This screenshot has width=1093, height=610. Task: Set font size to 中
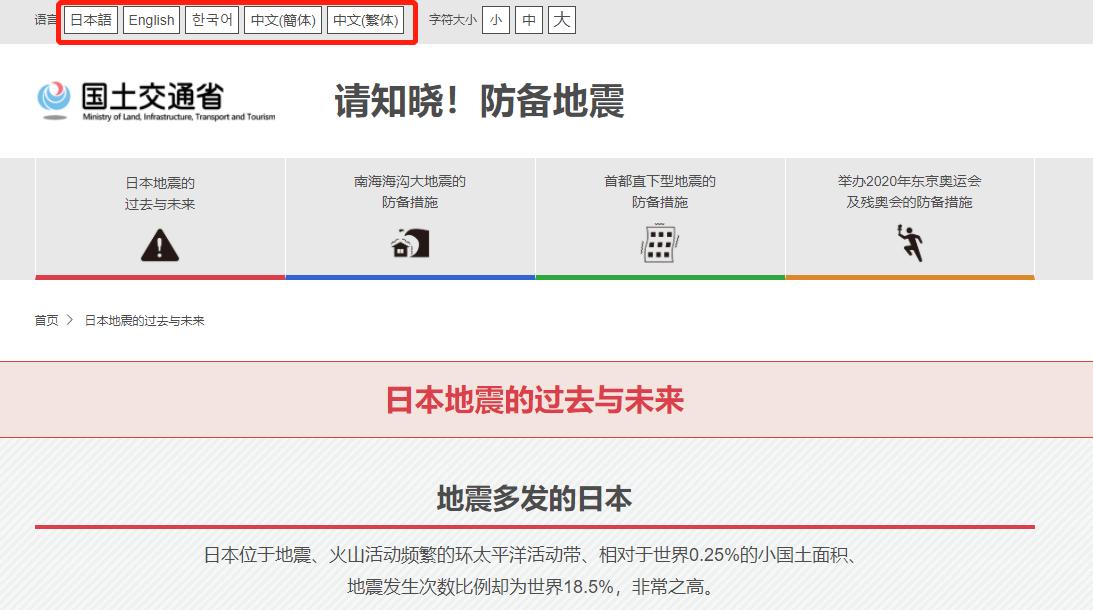pyautogui.click(x=529, y=20)
